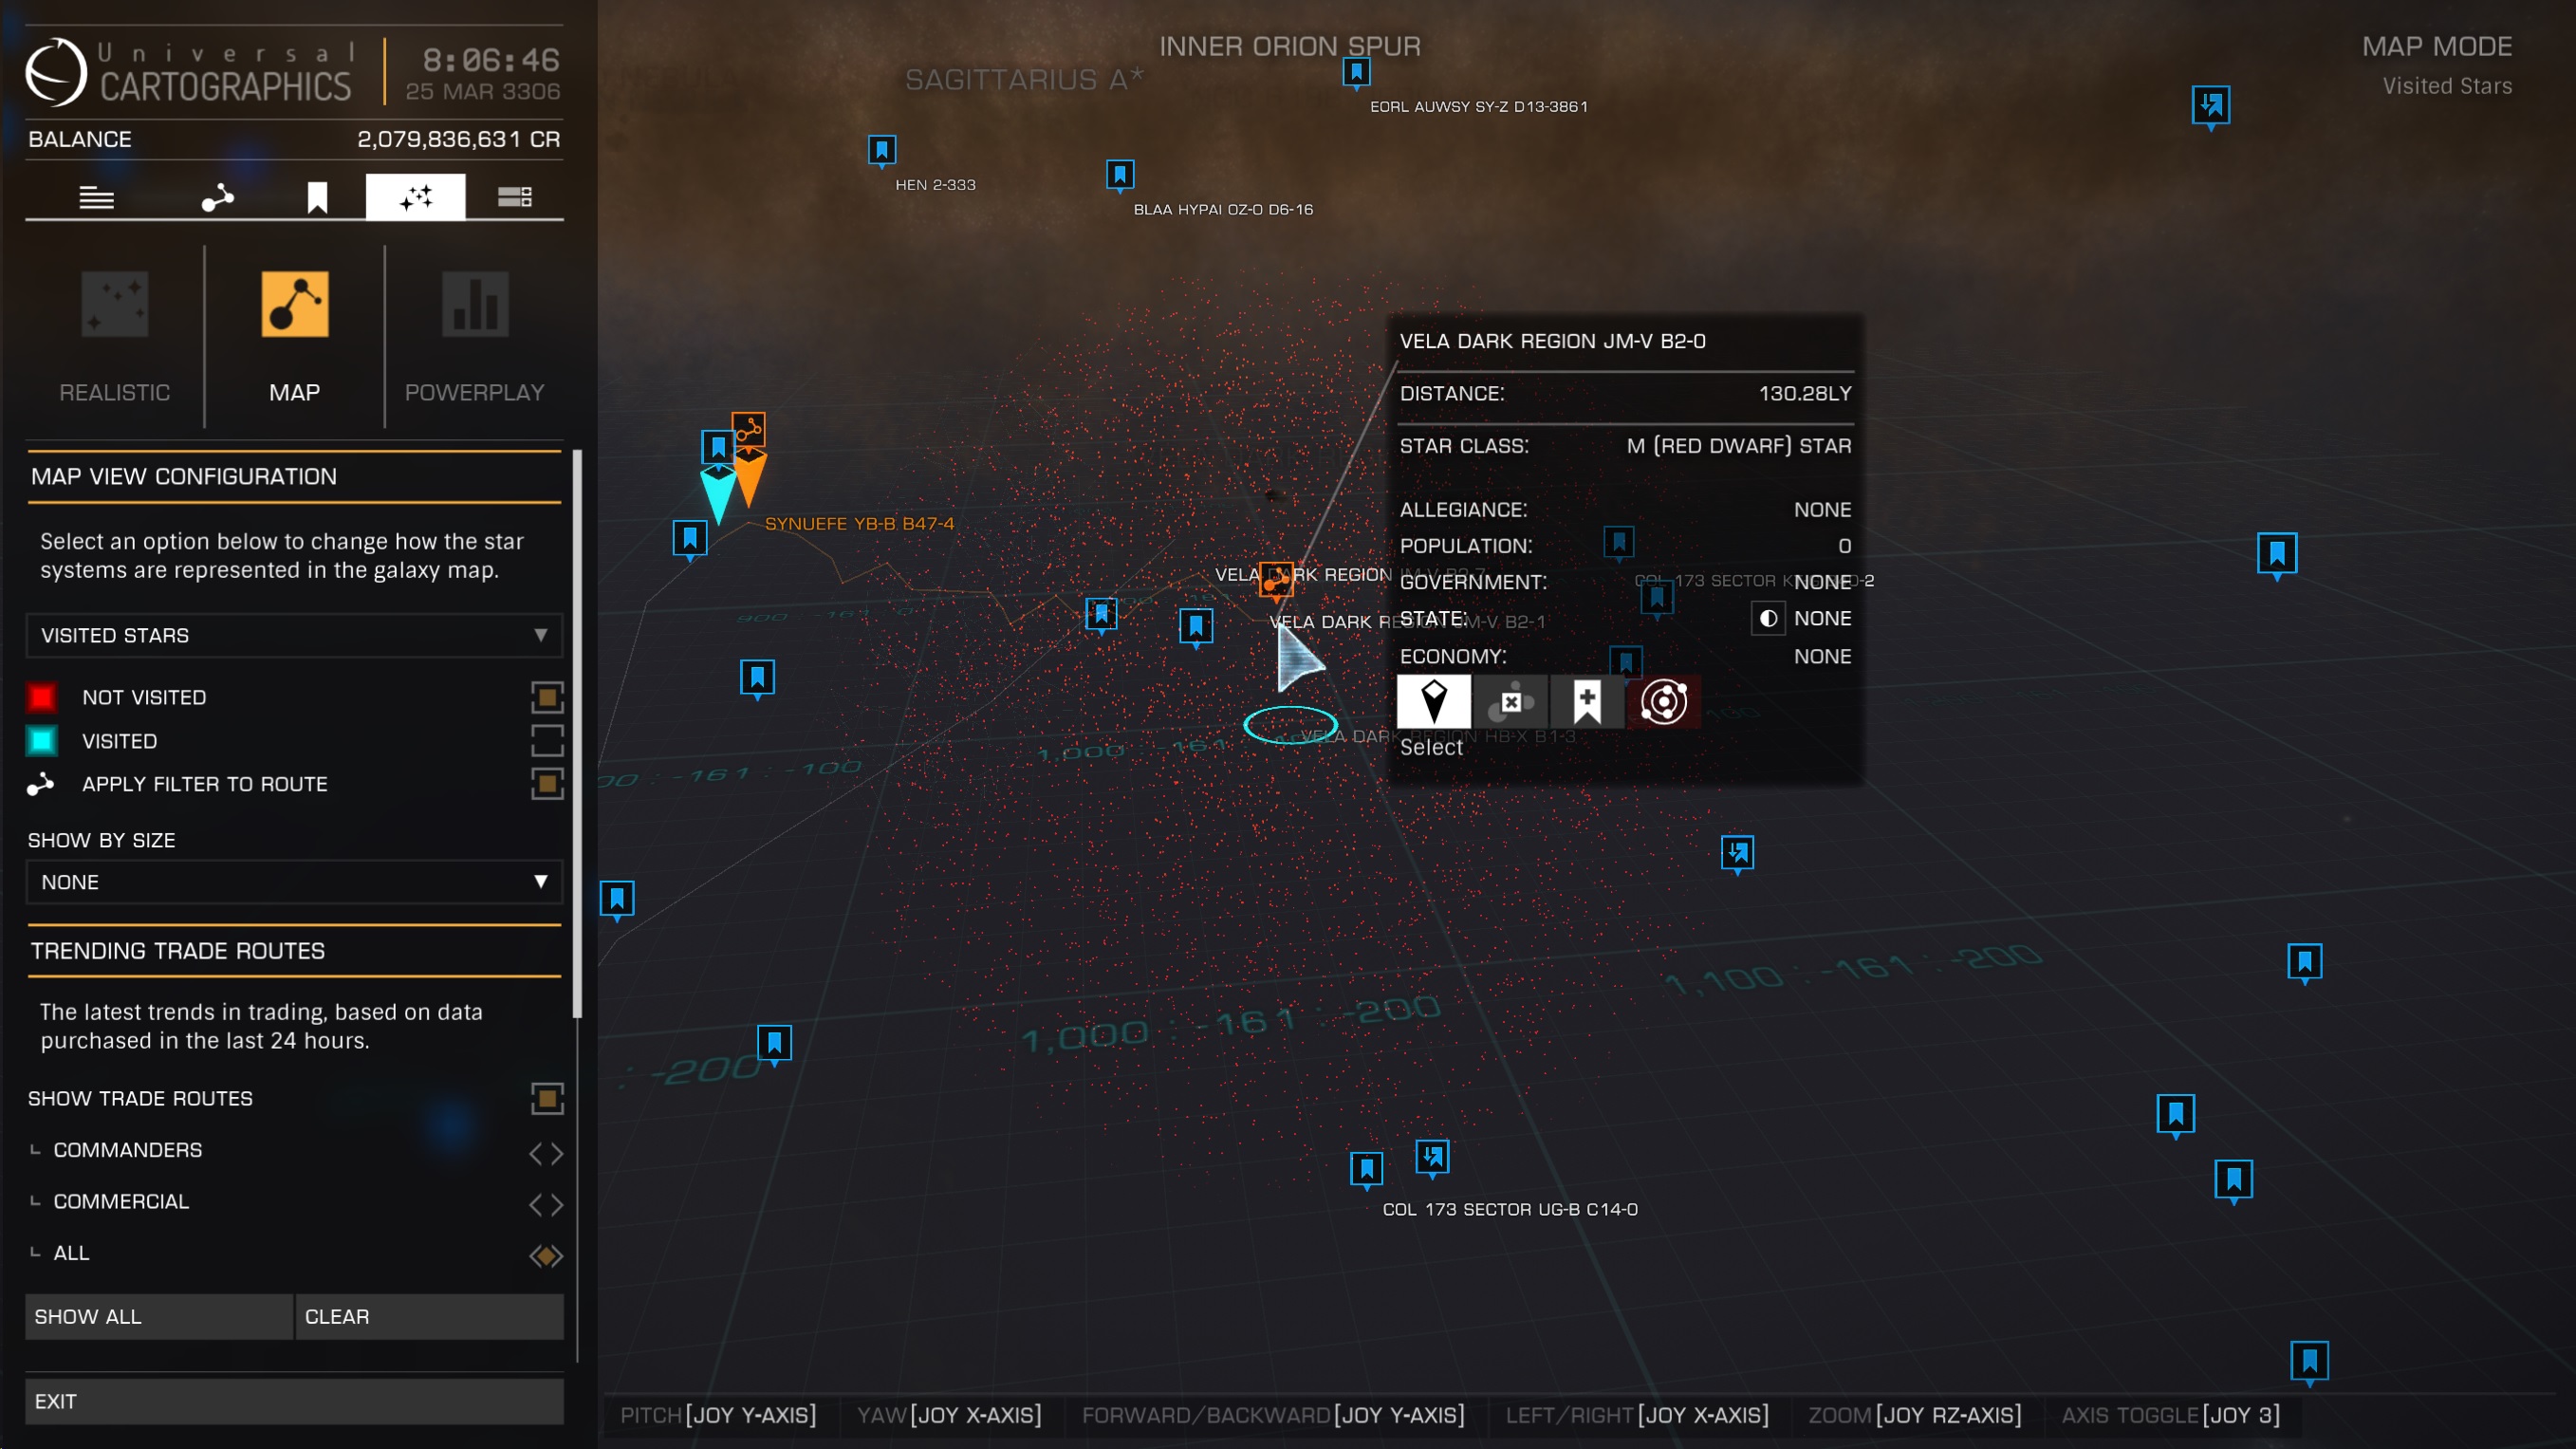Click the arrow bookmark under Map Mode title
Screen dimensions: 2576x1449
click(2210, 106)
